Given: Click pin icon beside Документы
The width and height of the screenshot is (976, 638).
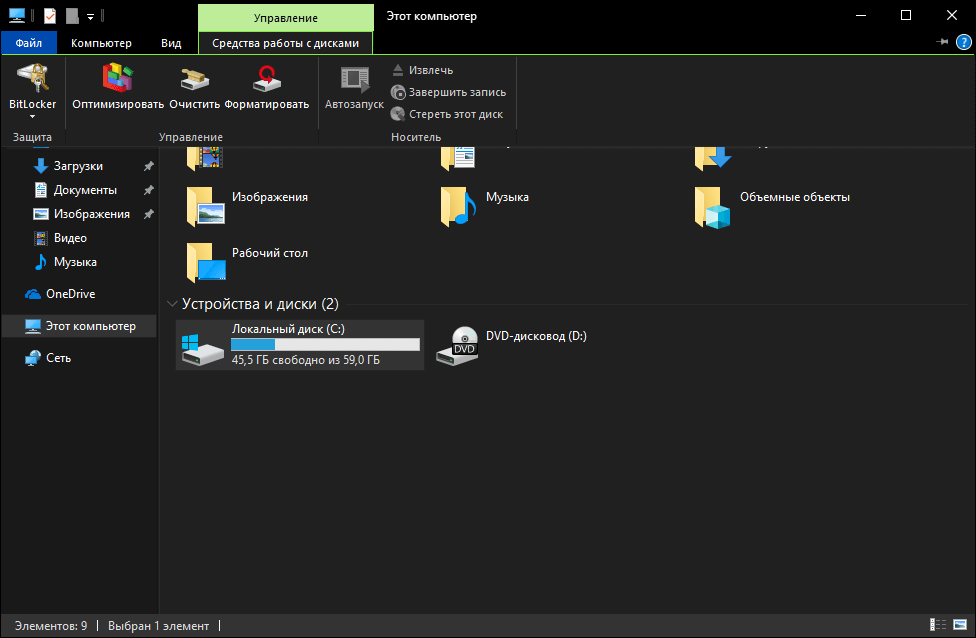Looking at the screenshot, I should pyautogui.click(x=148, y=190).
